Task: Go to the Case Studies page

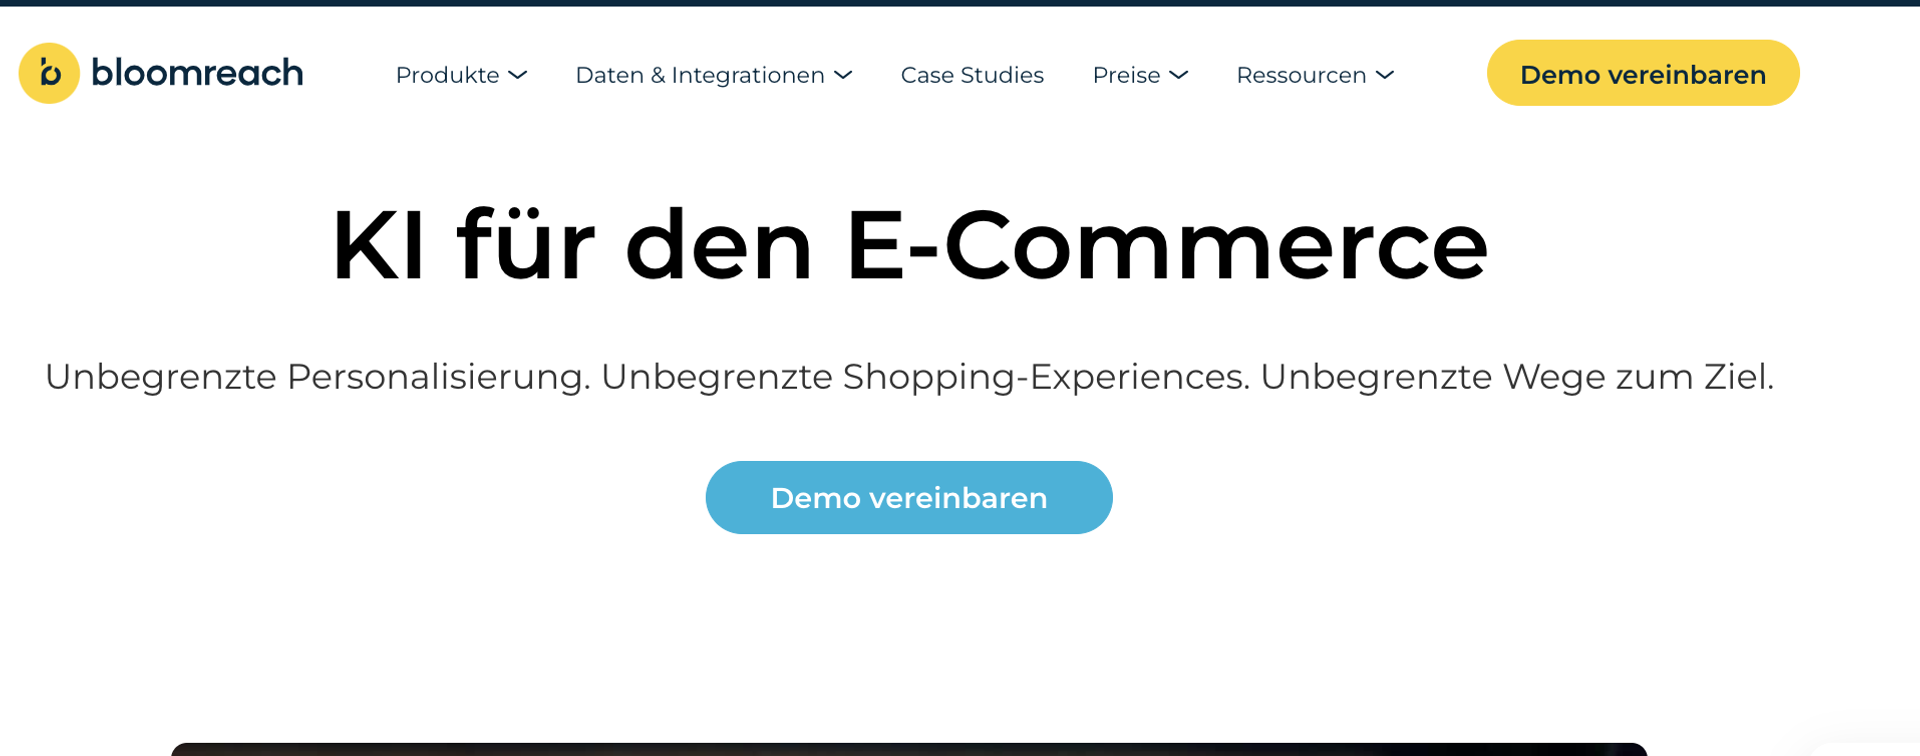Action: click(972, 75)
